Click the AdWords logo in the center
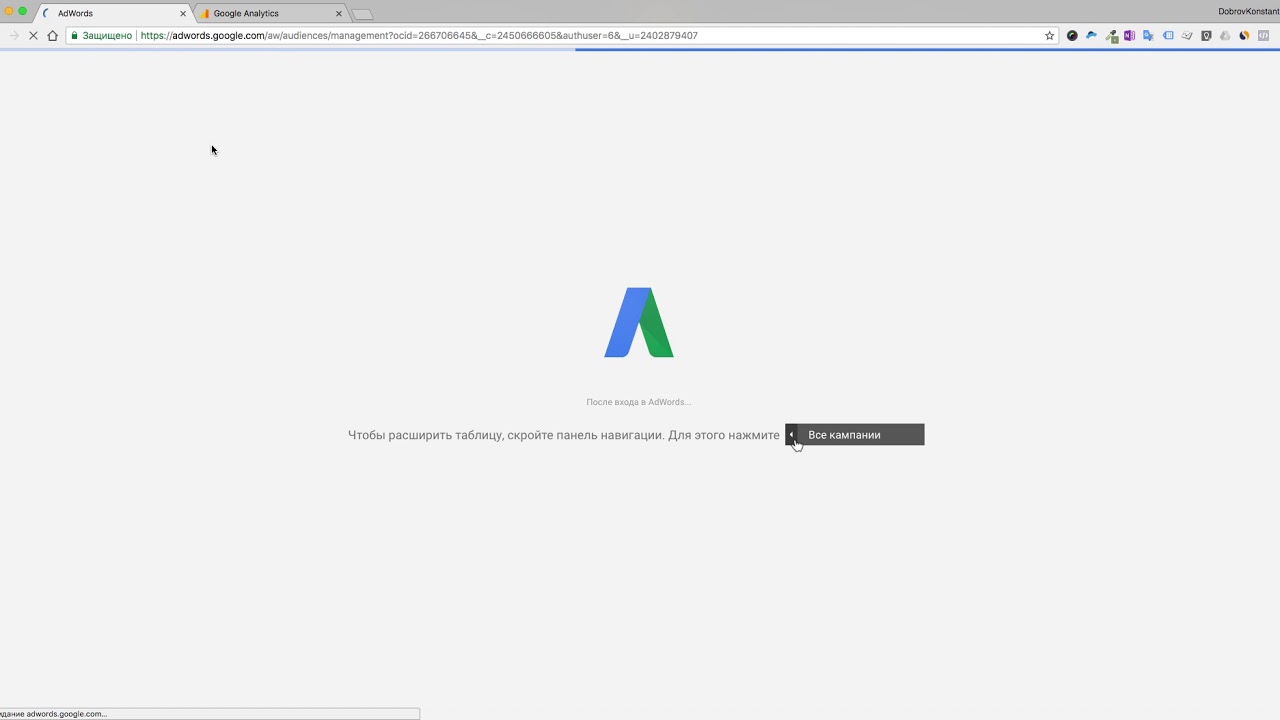 click(x=639, y=322)
